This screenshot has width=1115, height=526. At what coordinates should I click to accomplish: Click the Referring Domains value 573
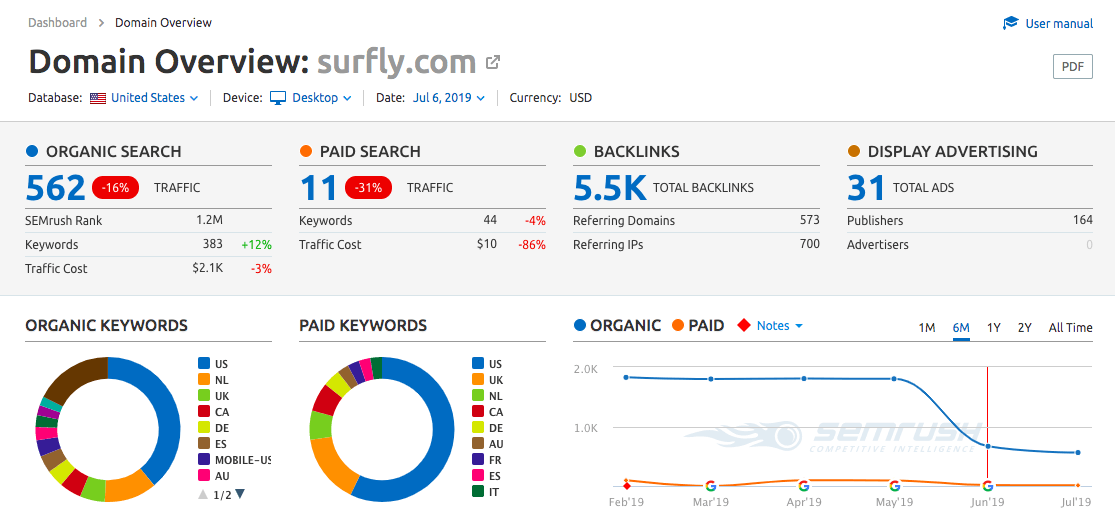point(809,220)
